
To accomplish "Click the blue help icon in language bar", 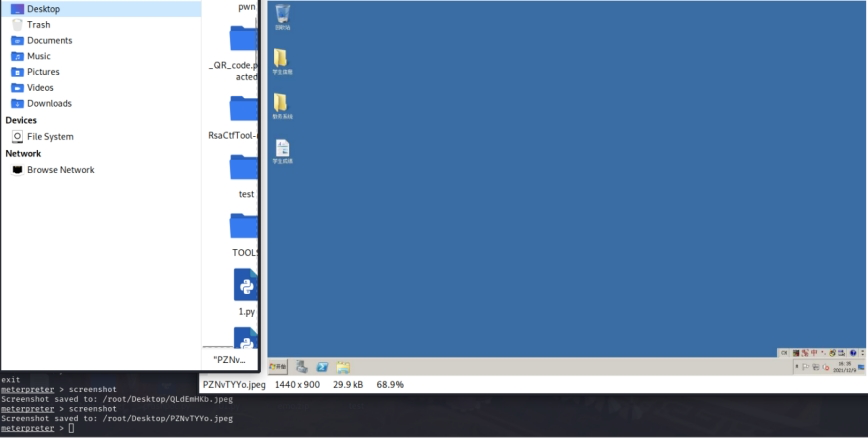I will point(853,353).
